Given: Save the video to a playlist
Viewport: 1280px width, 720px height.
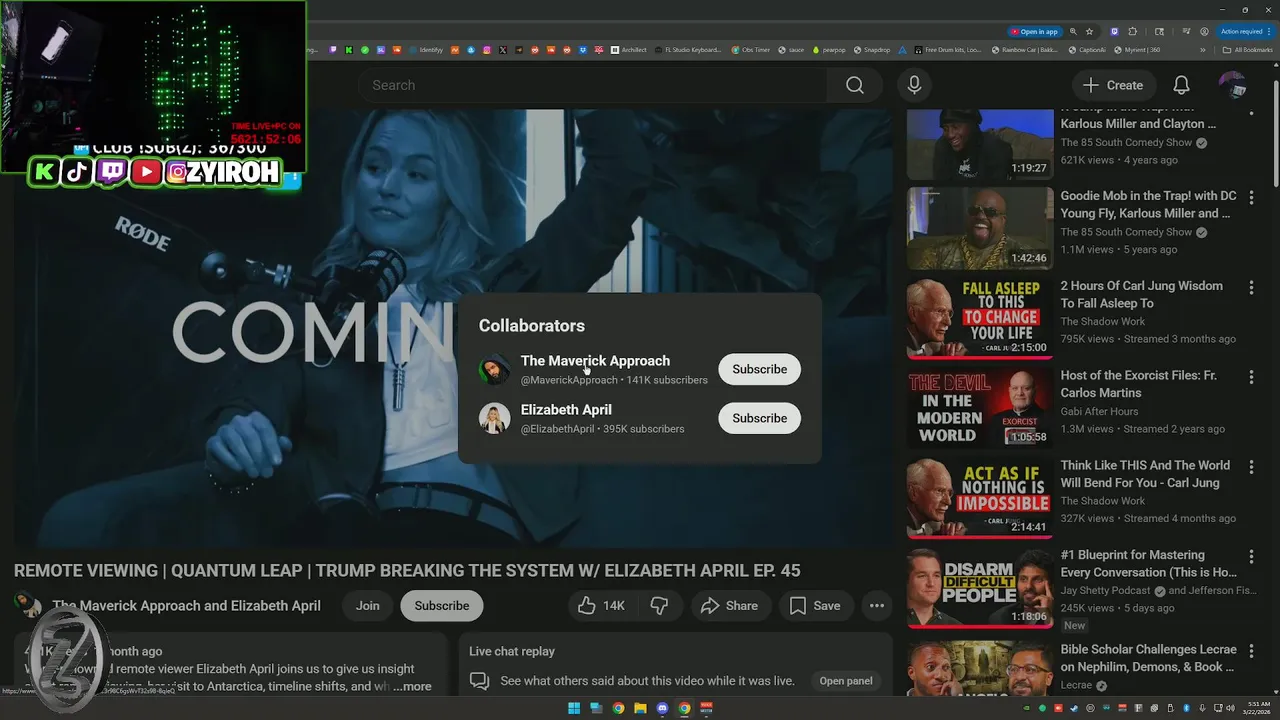Looking at the screenshot, I should [815, 605].
